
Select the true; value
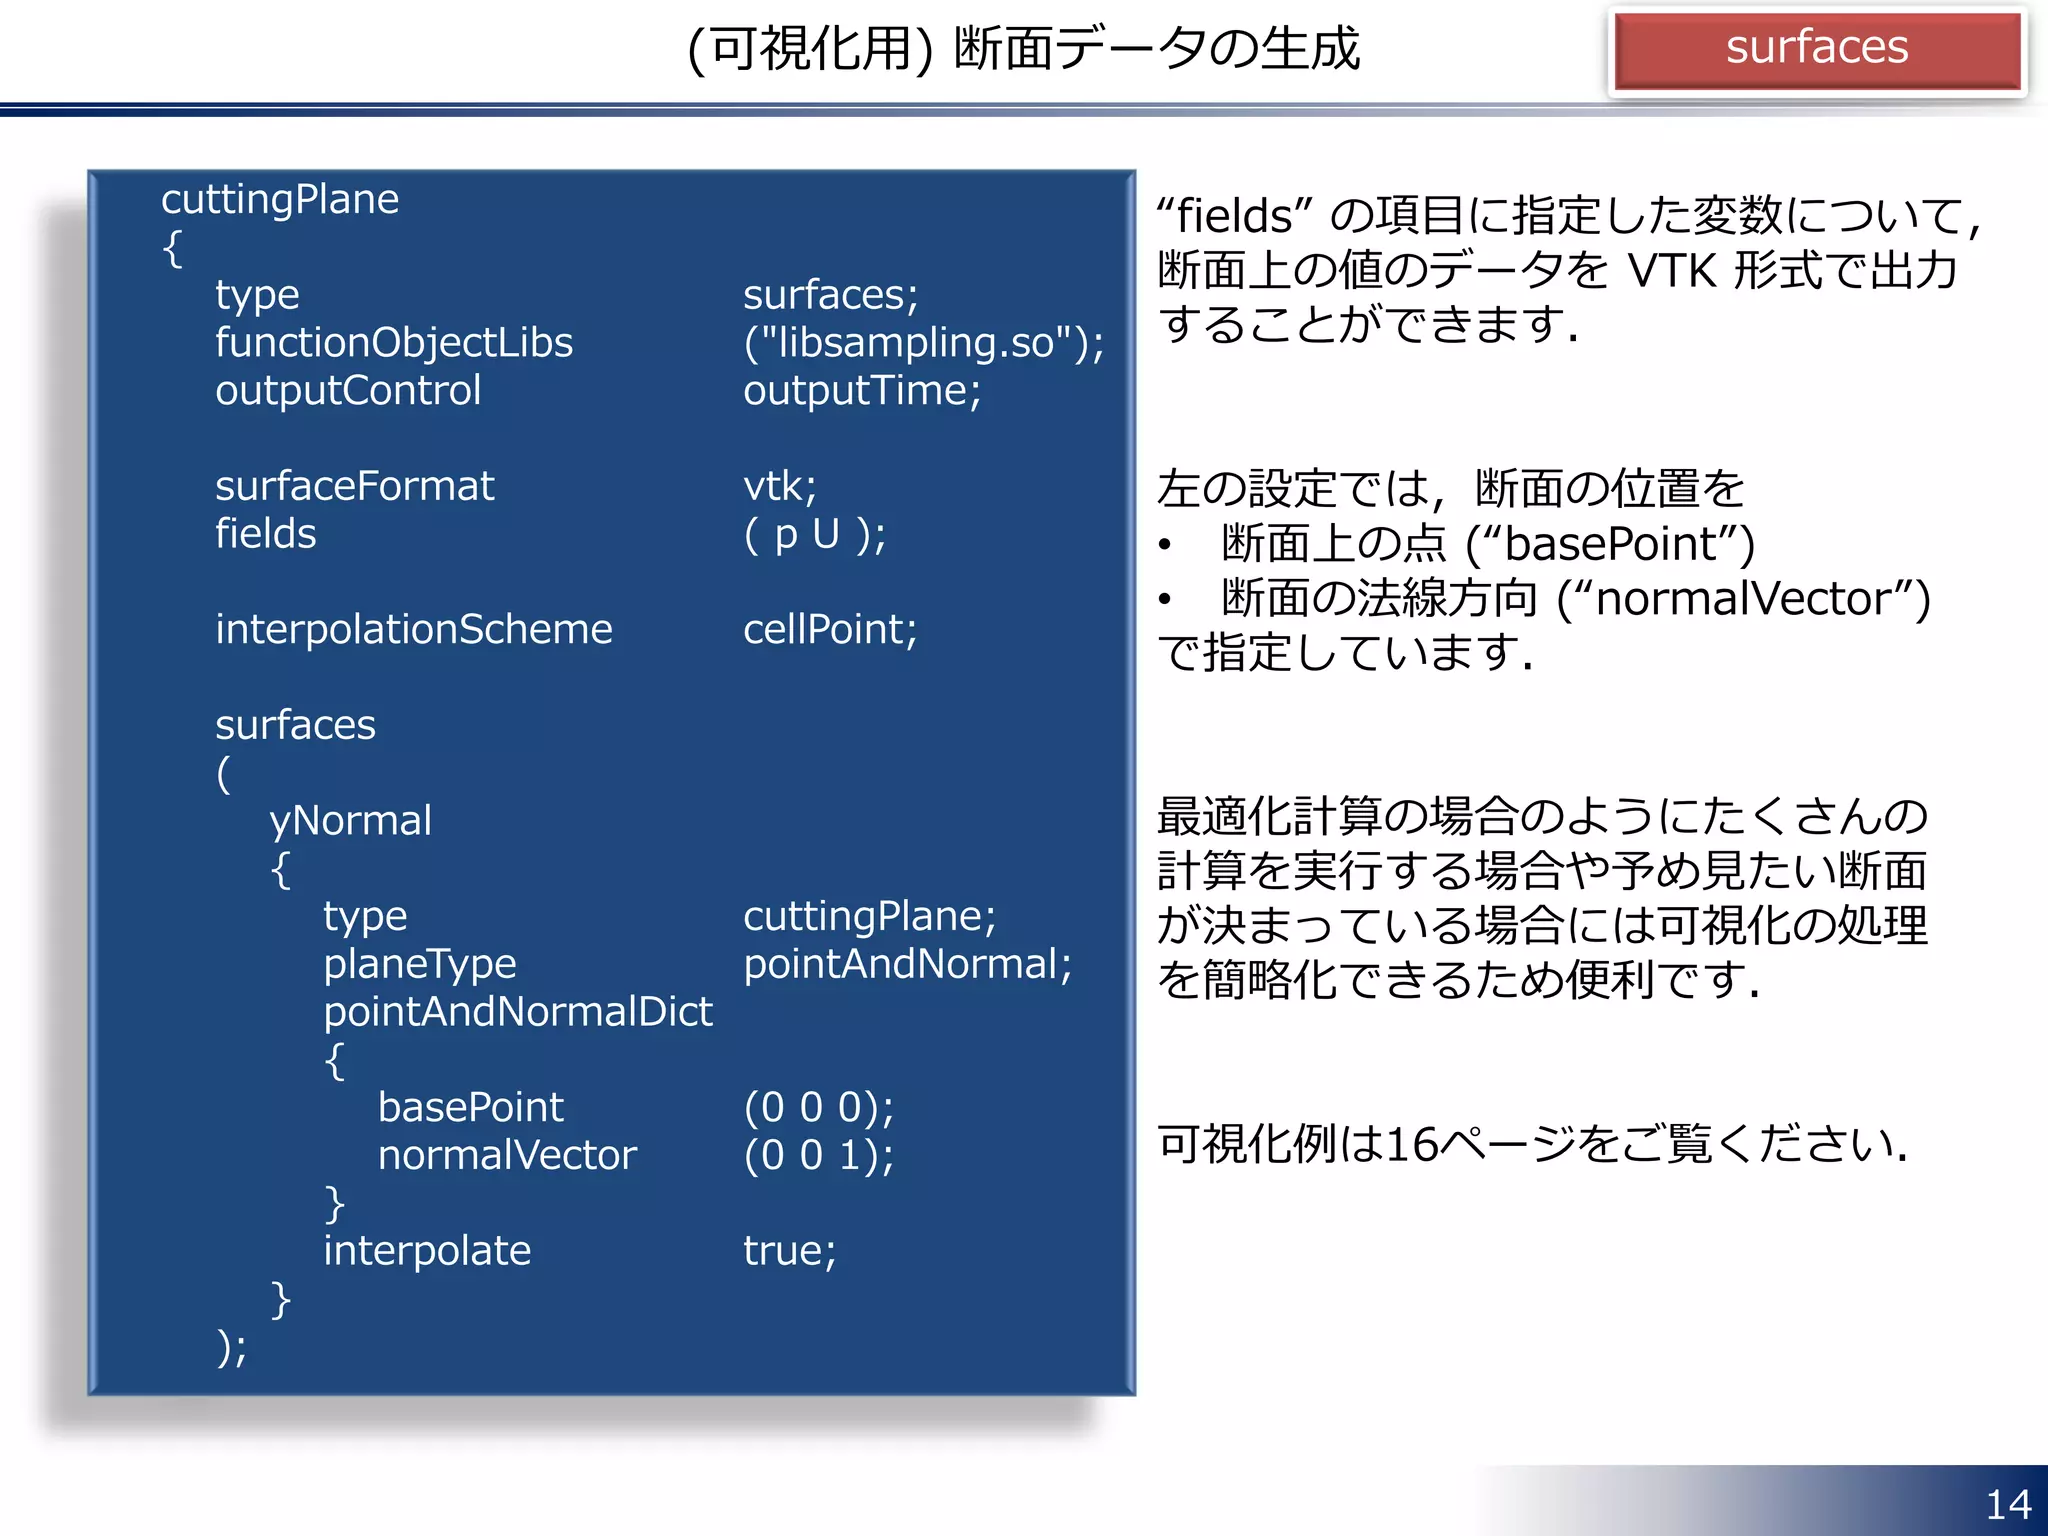point(790,1251)
